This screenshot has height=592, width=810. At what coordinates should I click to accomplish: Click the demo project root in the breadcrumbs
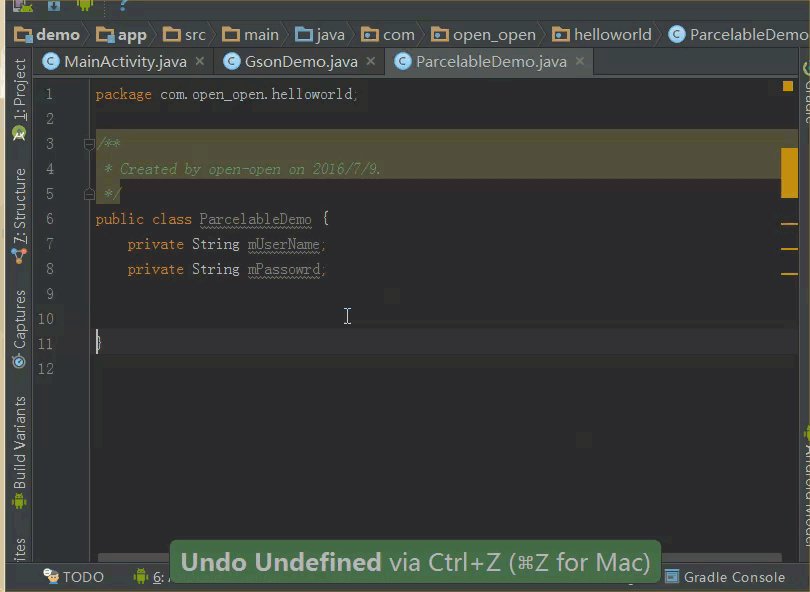47,33
